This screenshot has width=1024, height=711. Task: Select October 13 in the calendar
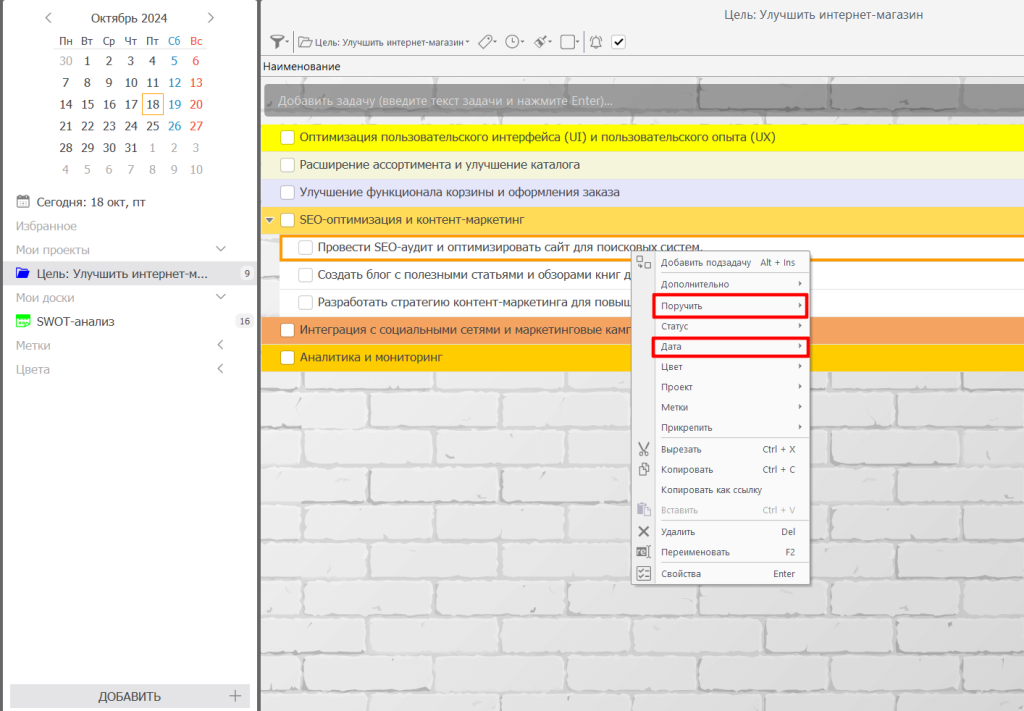[x=196, y=82]
